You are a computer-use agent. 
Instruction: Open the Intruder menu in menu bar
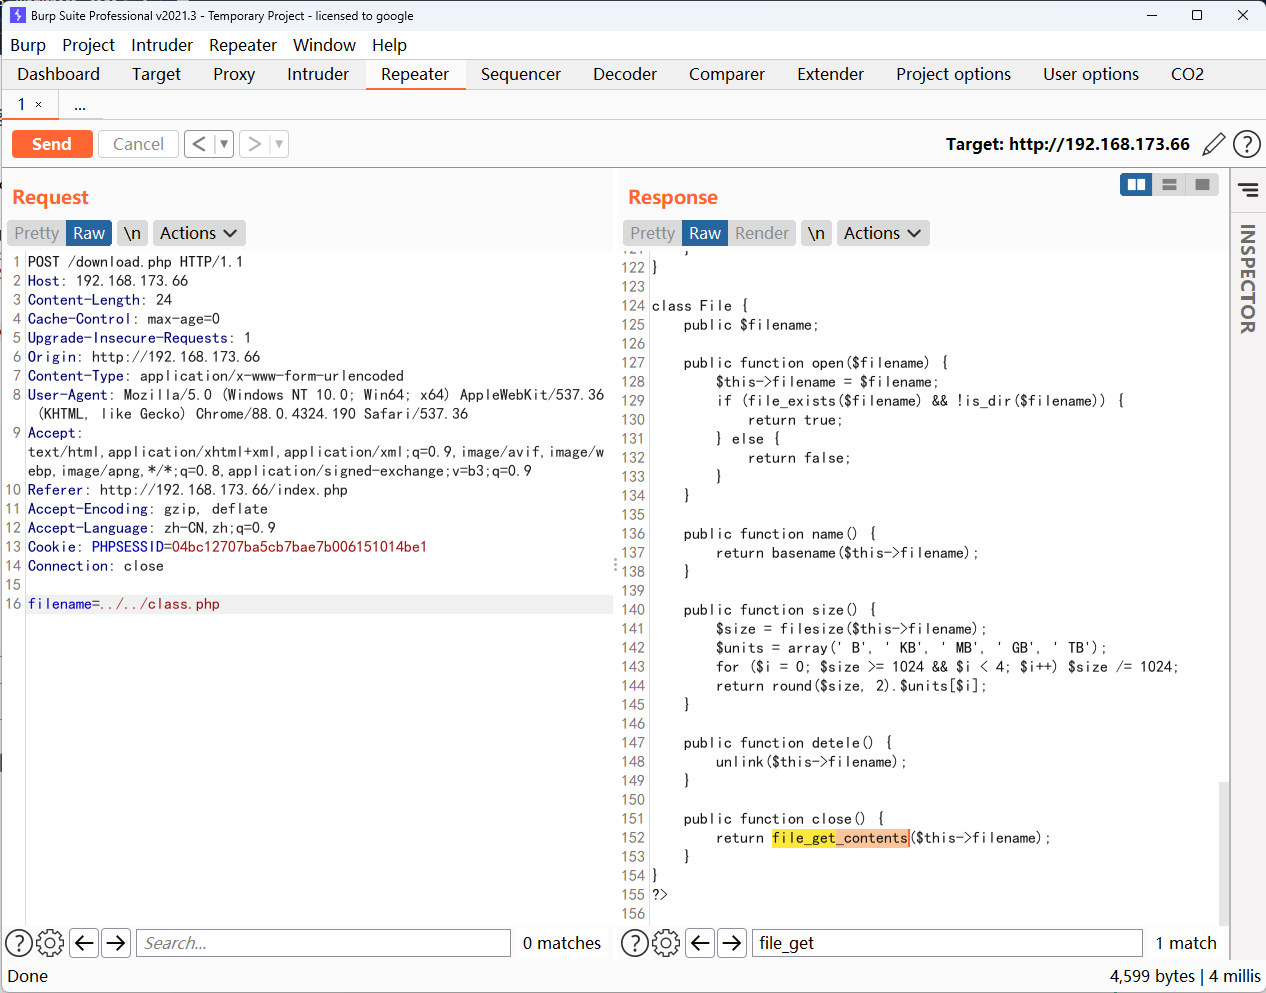tap(162, 45)
